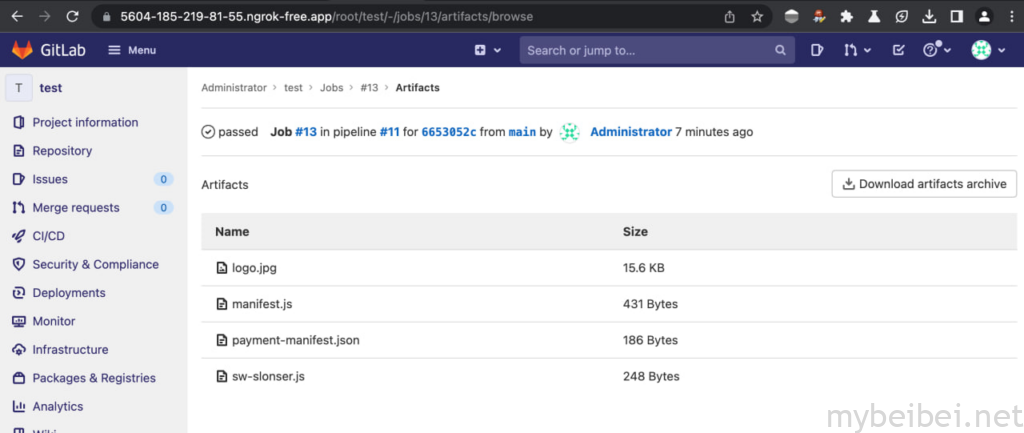Viewport: 1024px width, 433px height.
Task: Open CI/CD section in sidebar
Action: click(49, 236)
